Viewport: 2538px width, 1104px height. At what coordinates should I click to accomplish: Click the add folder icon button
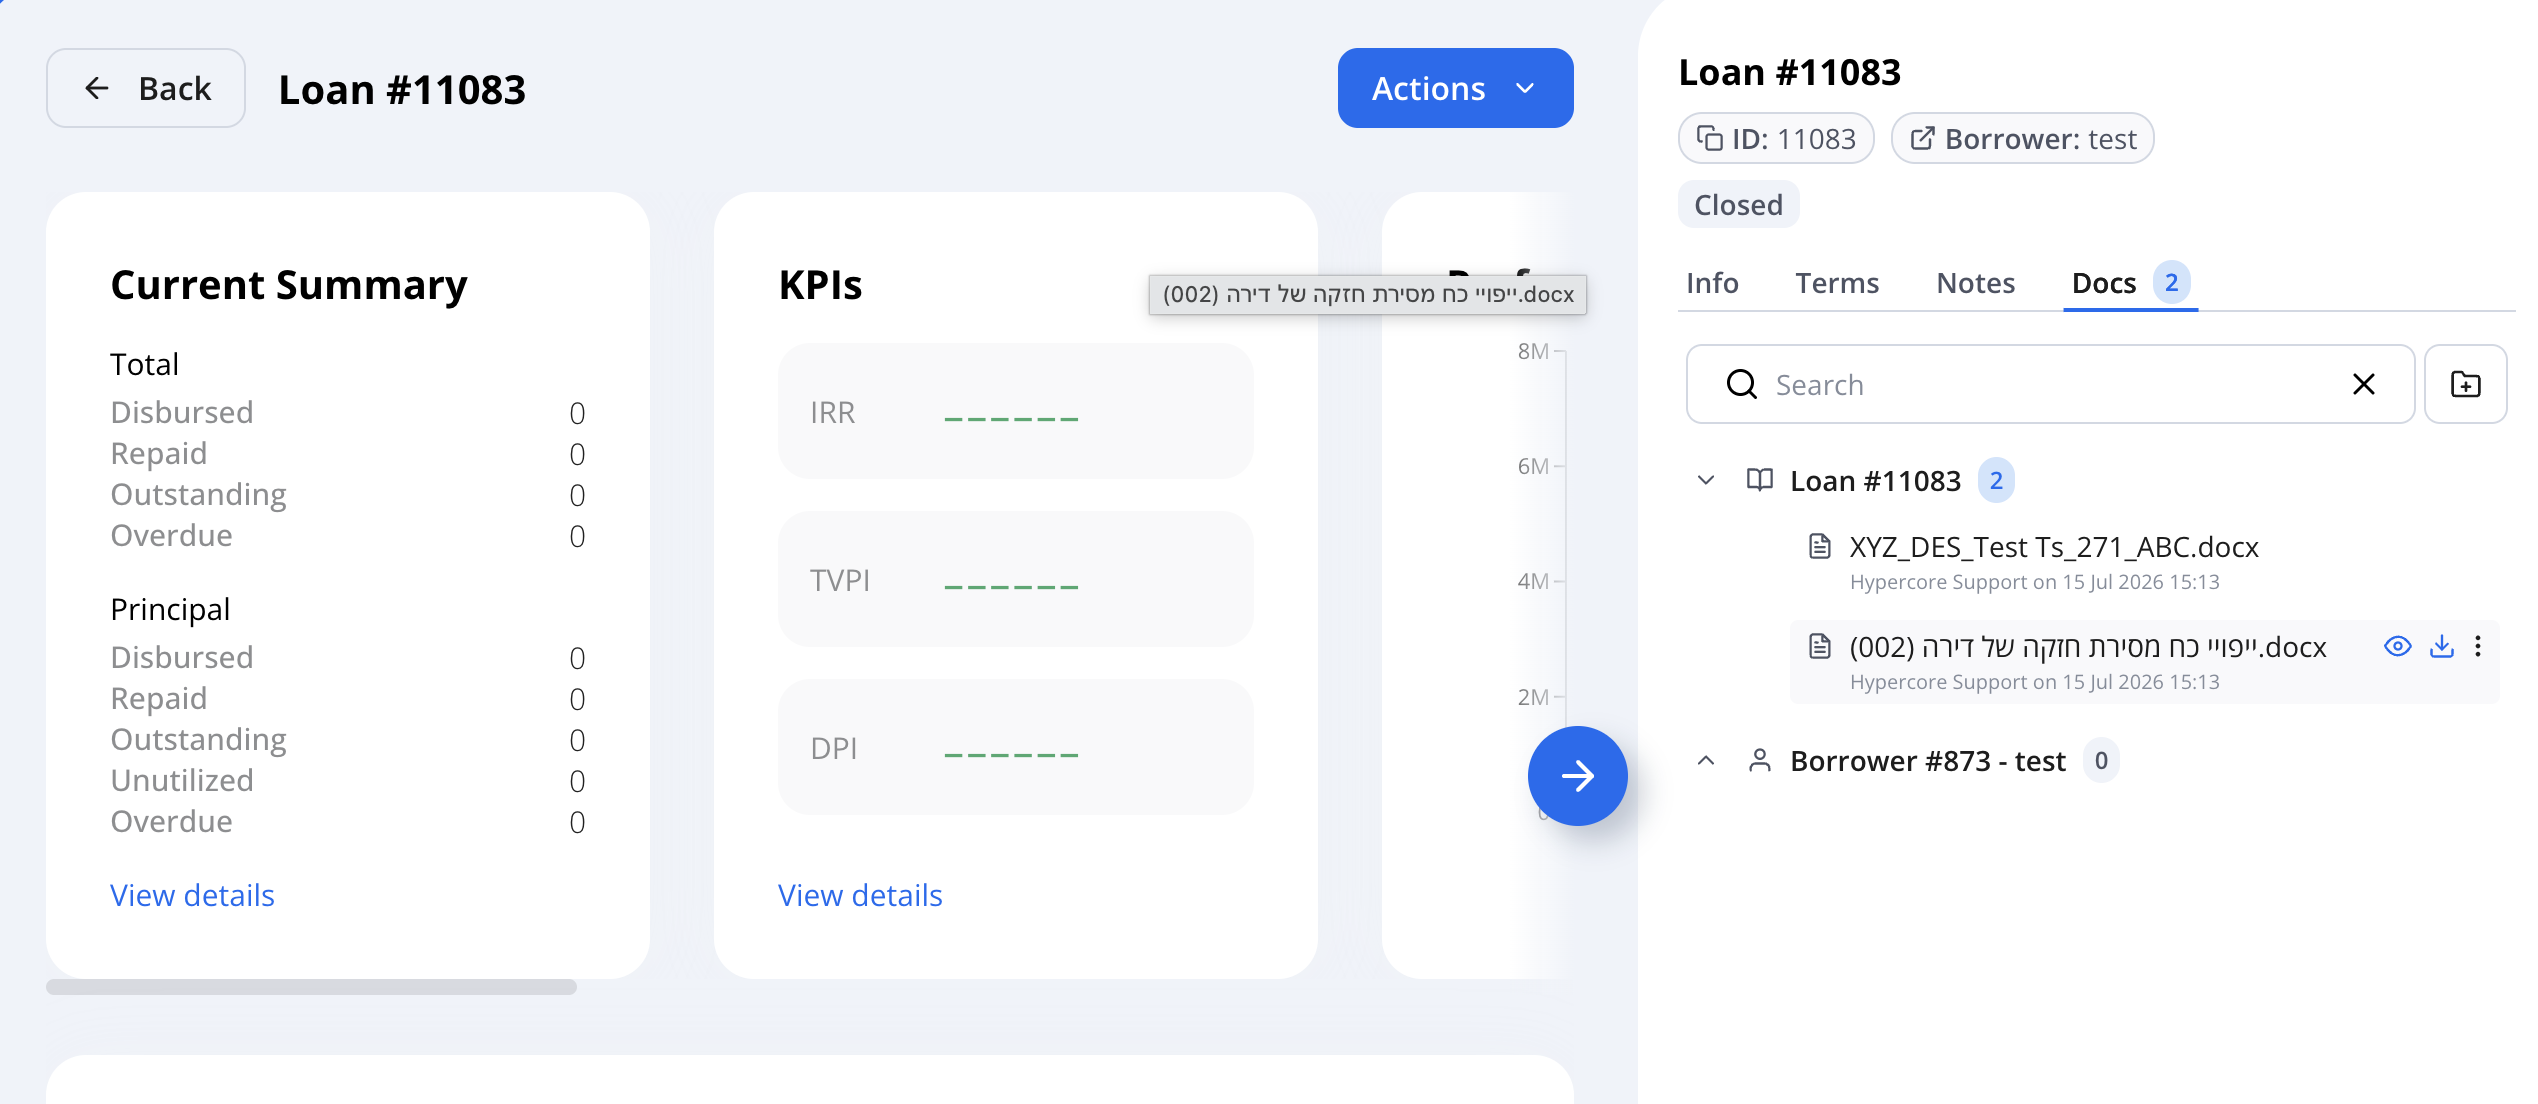(x=2466, y=384)
